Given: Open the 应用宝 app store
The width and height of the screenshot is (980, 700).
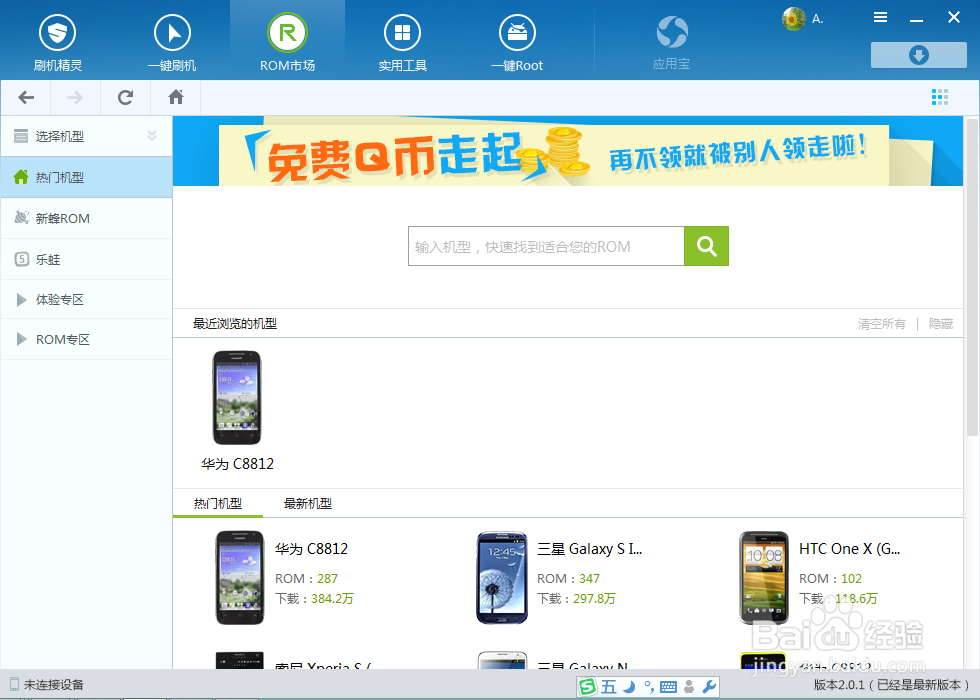Looking at the screenshot, I should [x=672, y=41].
